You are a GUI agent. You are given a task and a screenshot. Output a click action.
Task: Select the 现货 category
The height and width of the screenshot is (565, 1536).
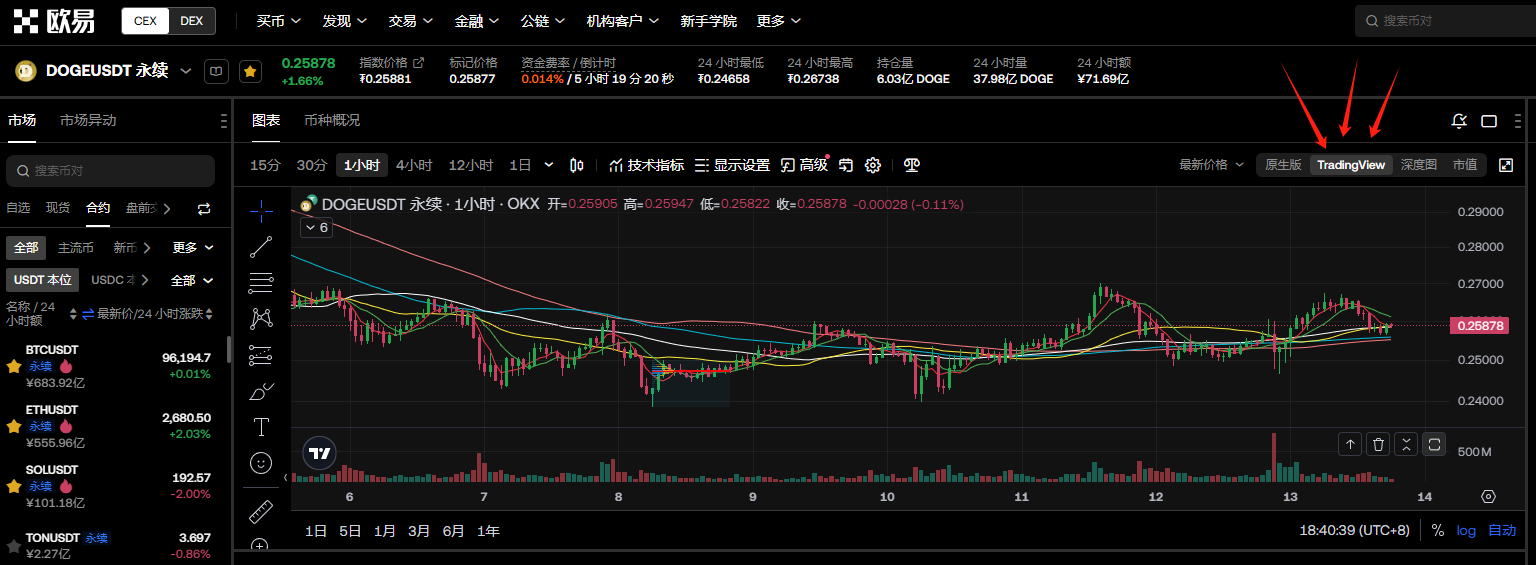(58, 208)
